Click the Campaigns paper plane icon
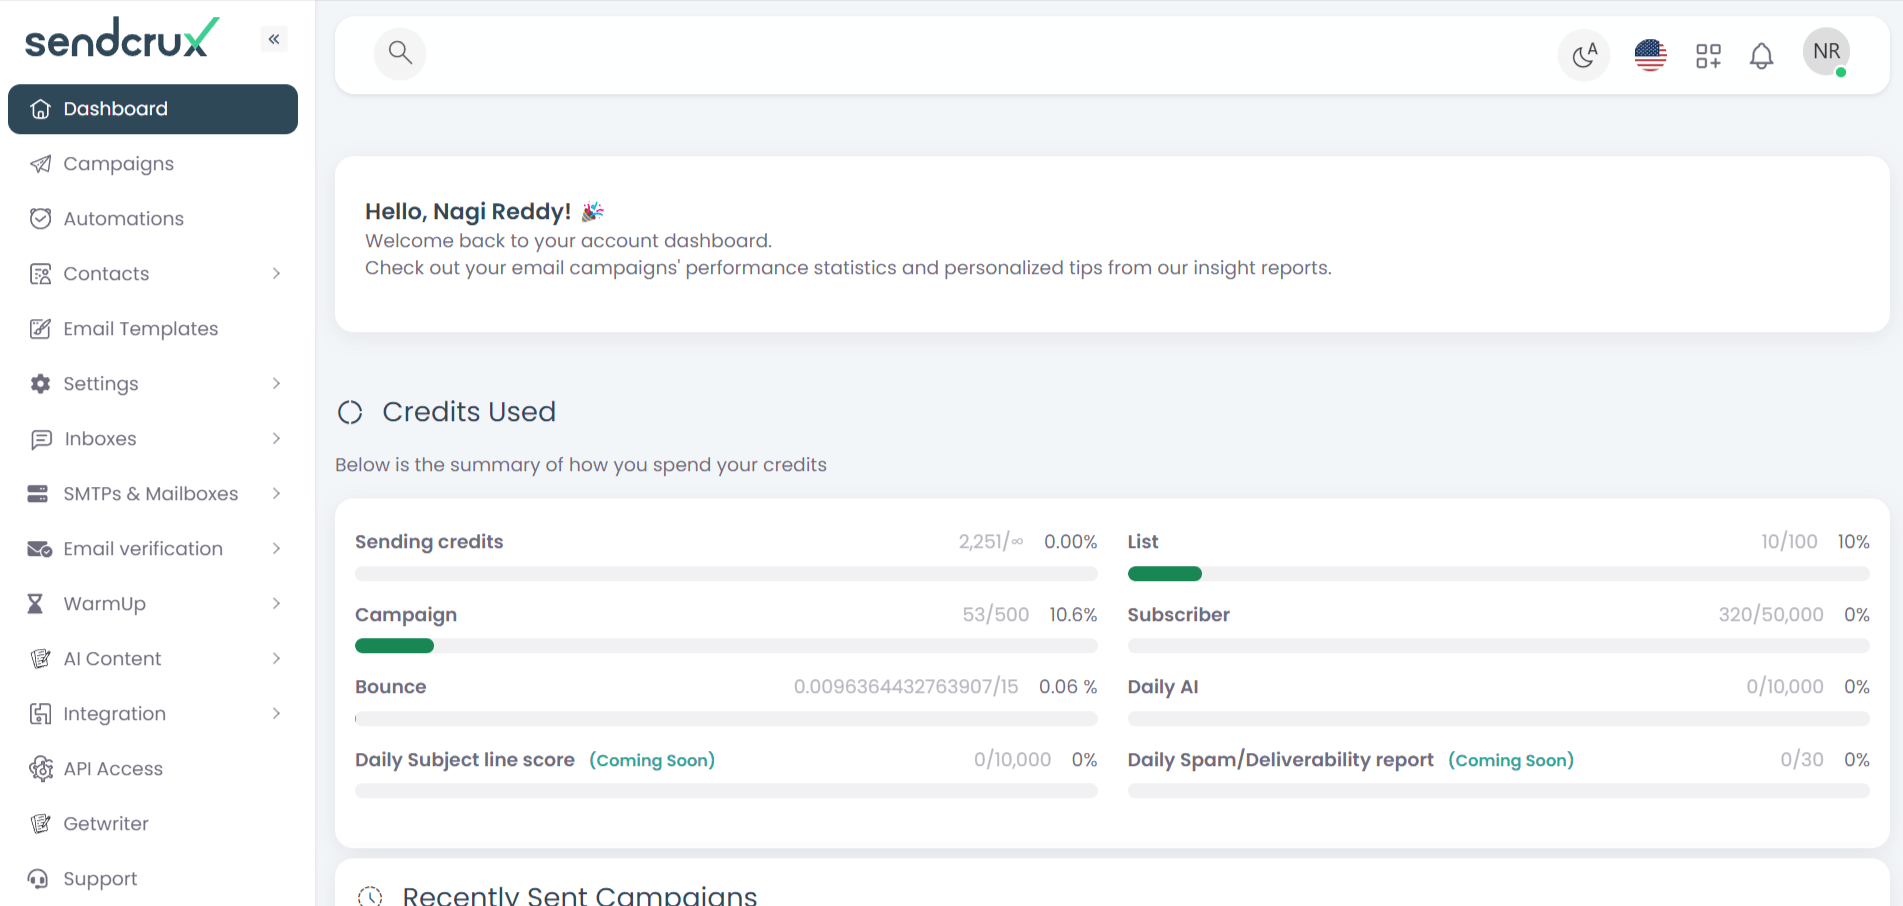This screenshot has width=1903, height=906. 40,164
